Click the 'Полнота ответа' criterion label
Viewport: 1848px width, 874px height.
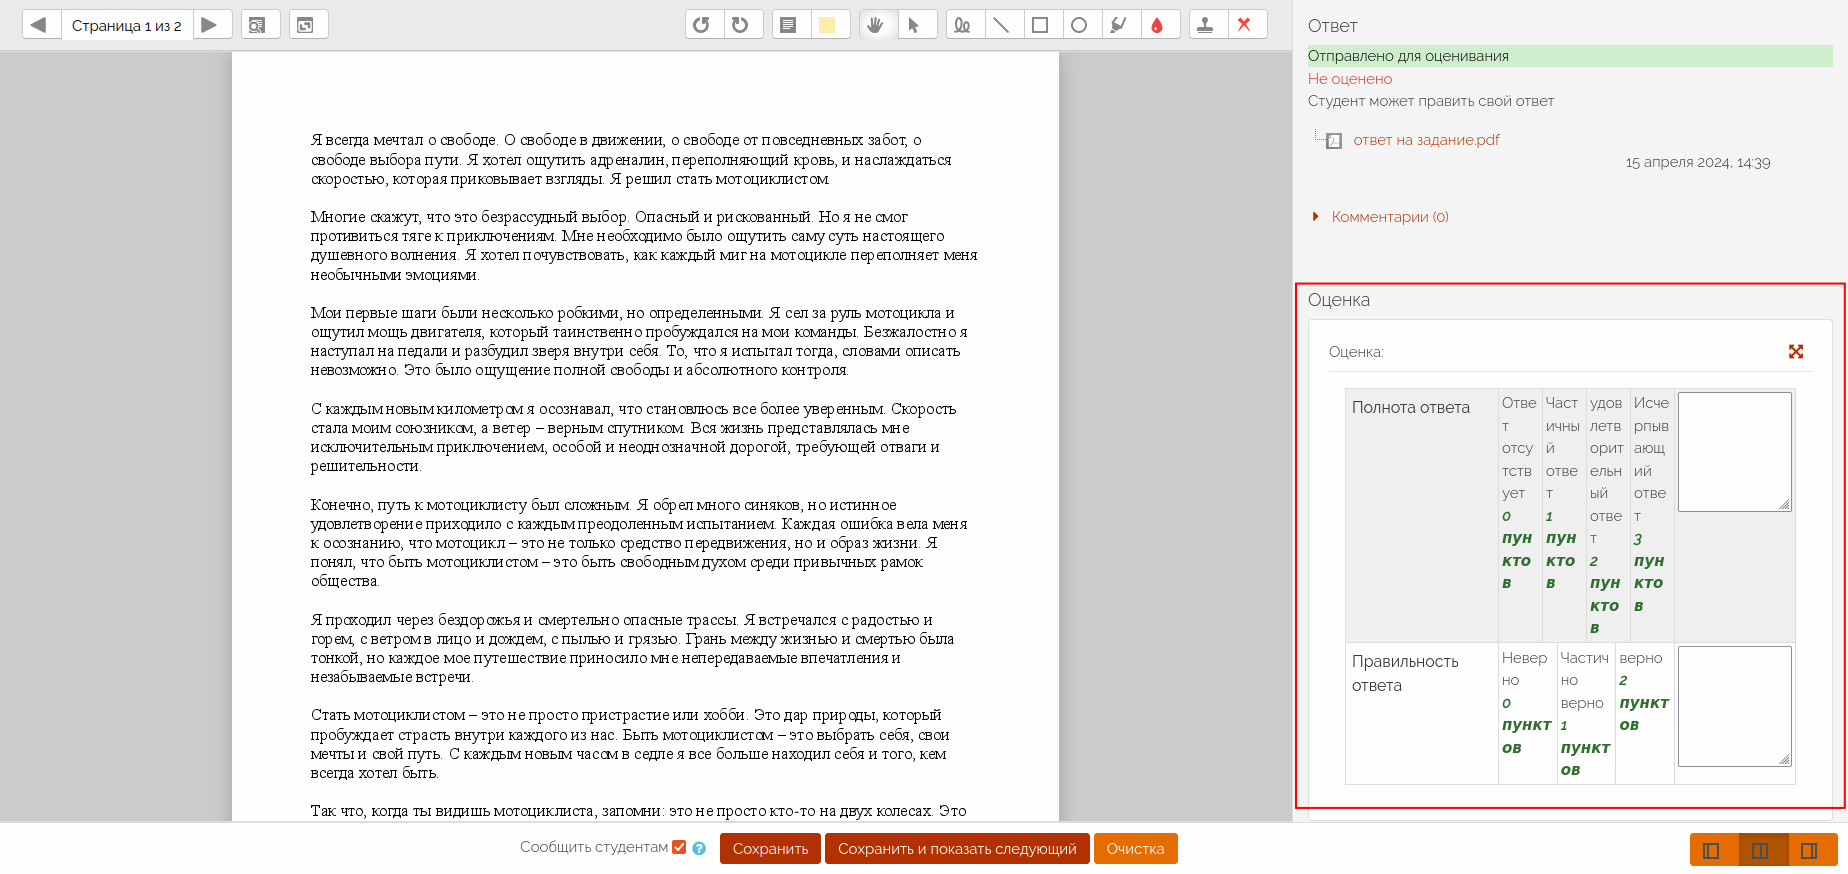[x=1411, y=407]
